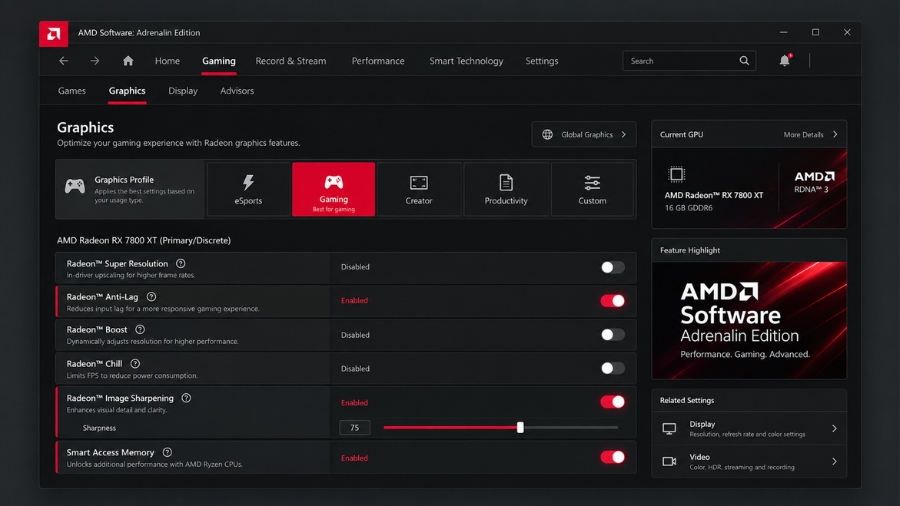Screen dimensions: 900x506
Task: Open the Home tab
Action: [x=167, y=61]
